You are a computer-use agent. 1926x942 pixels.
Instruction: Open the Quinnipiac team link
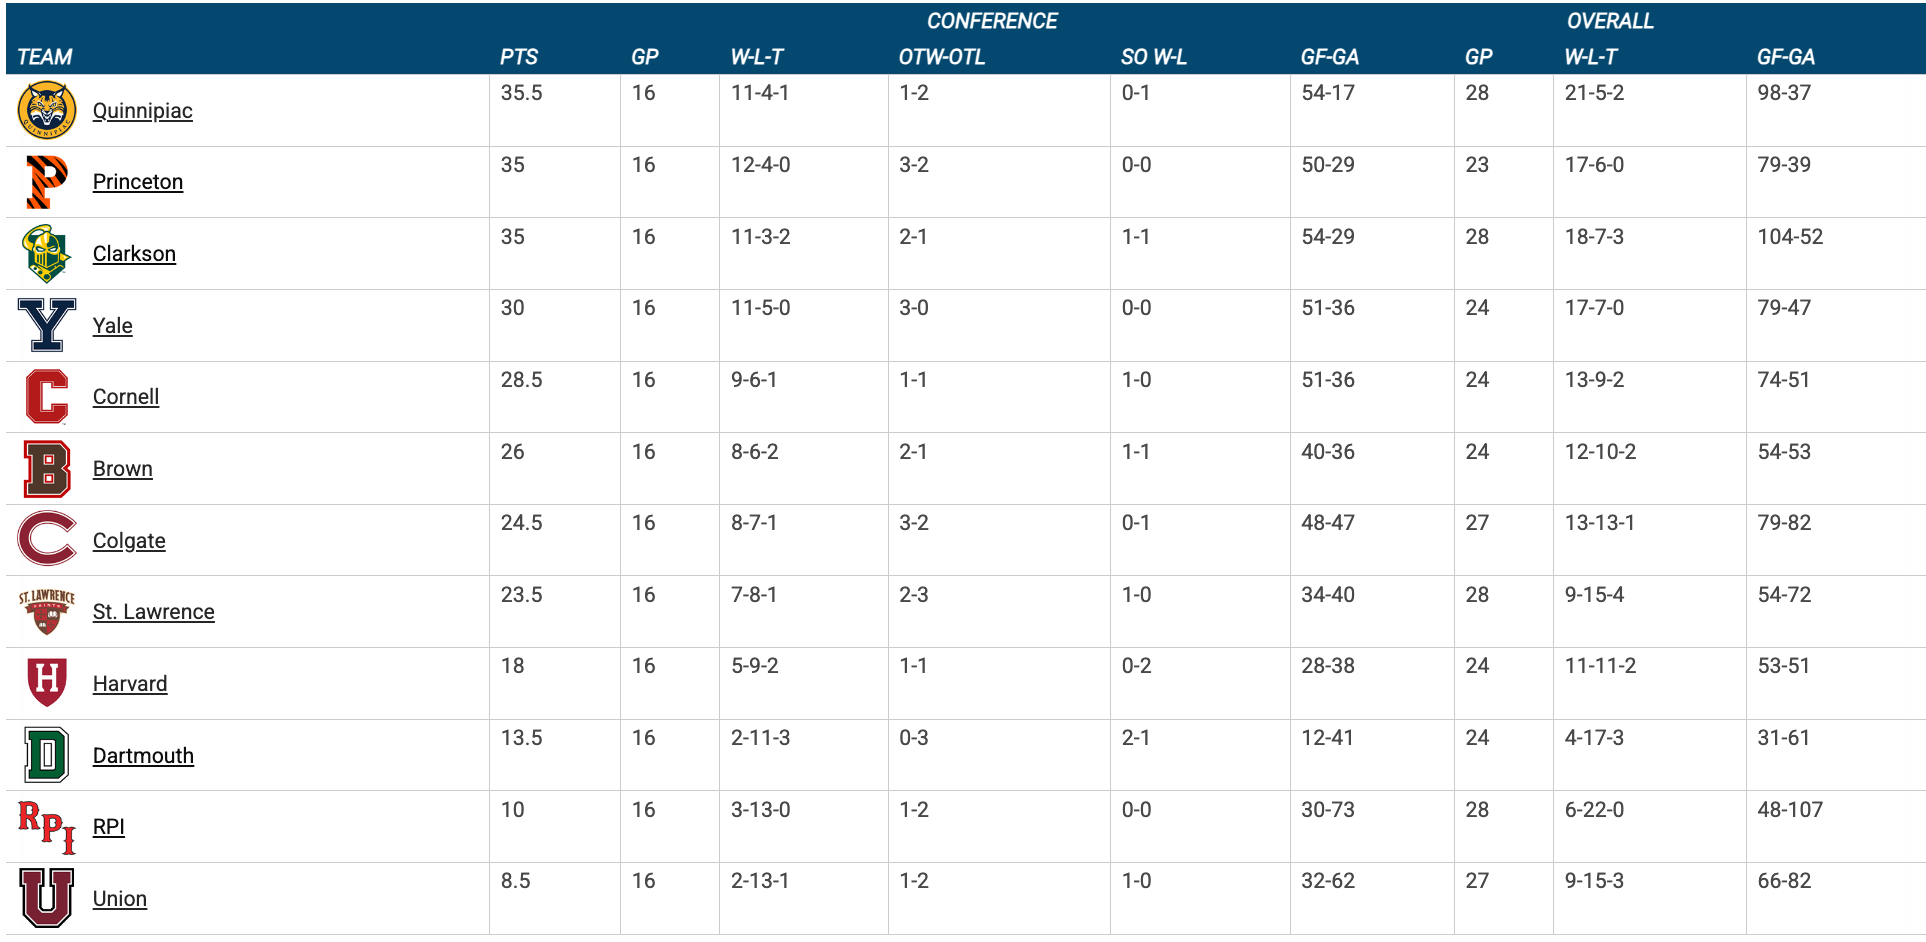click(142, 111)
